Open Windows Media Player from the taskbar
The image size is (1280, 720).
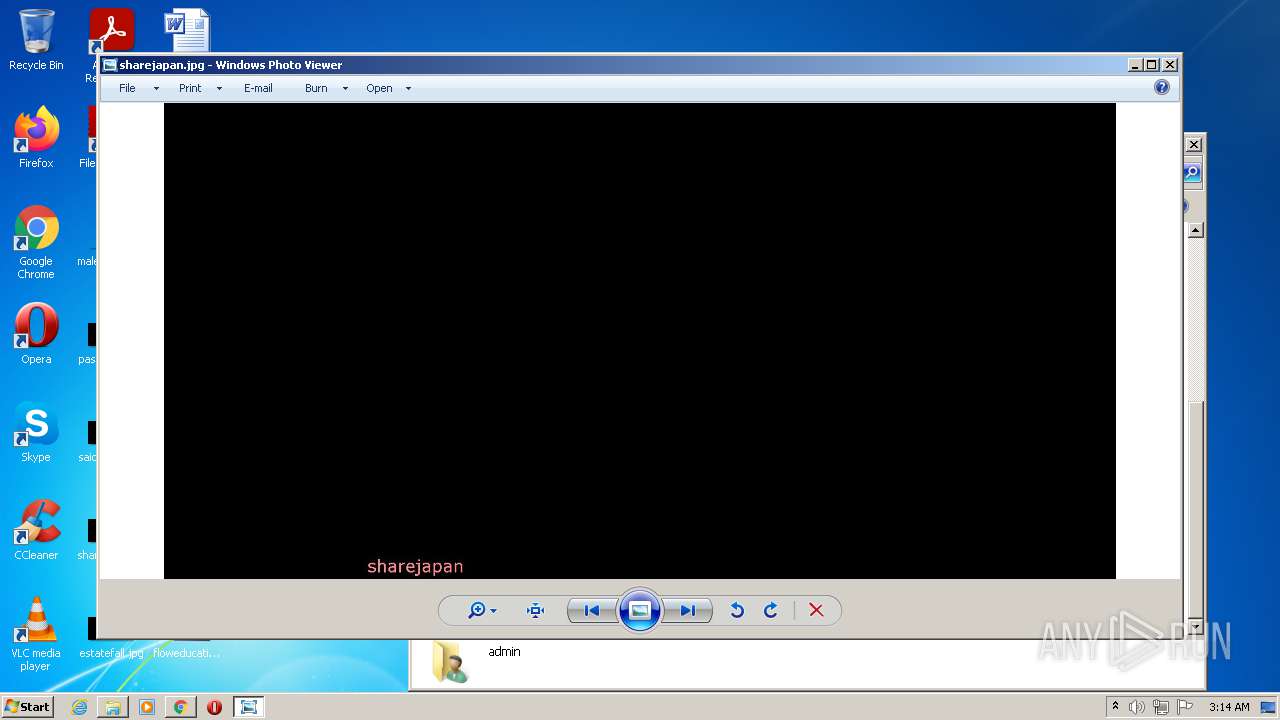147,707
